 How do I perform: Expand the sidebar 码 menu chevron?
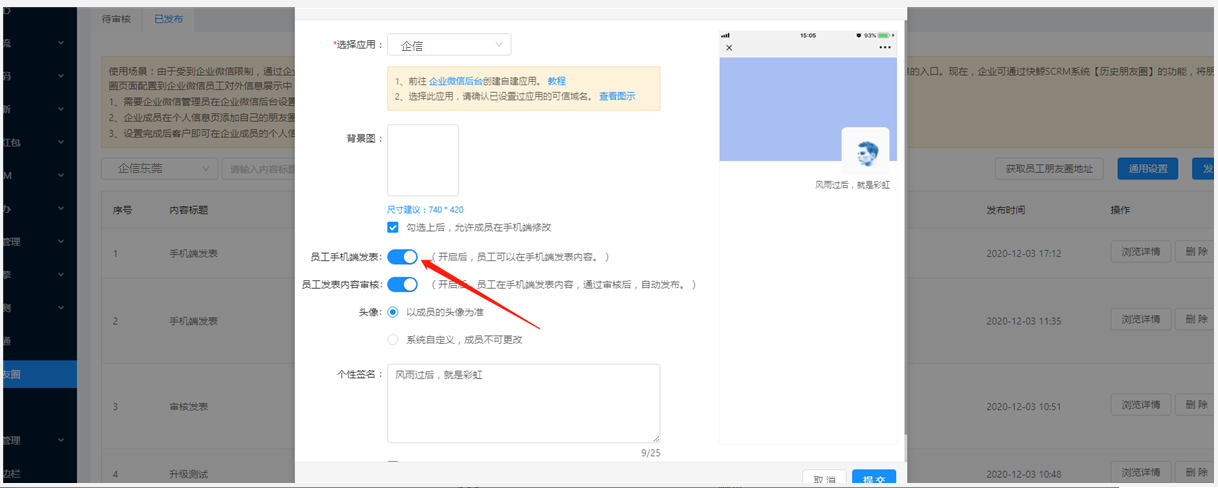pyautogui.click(x=61, y=76)
